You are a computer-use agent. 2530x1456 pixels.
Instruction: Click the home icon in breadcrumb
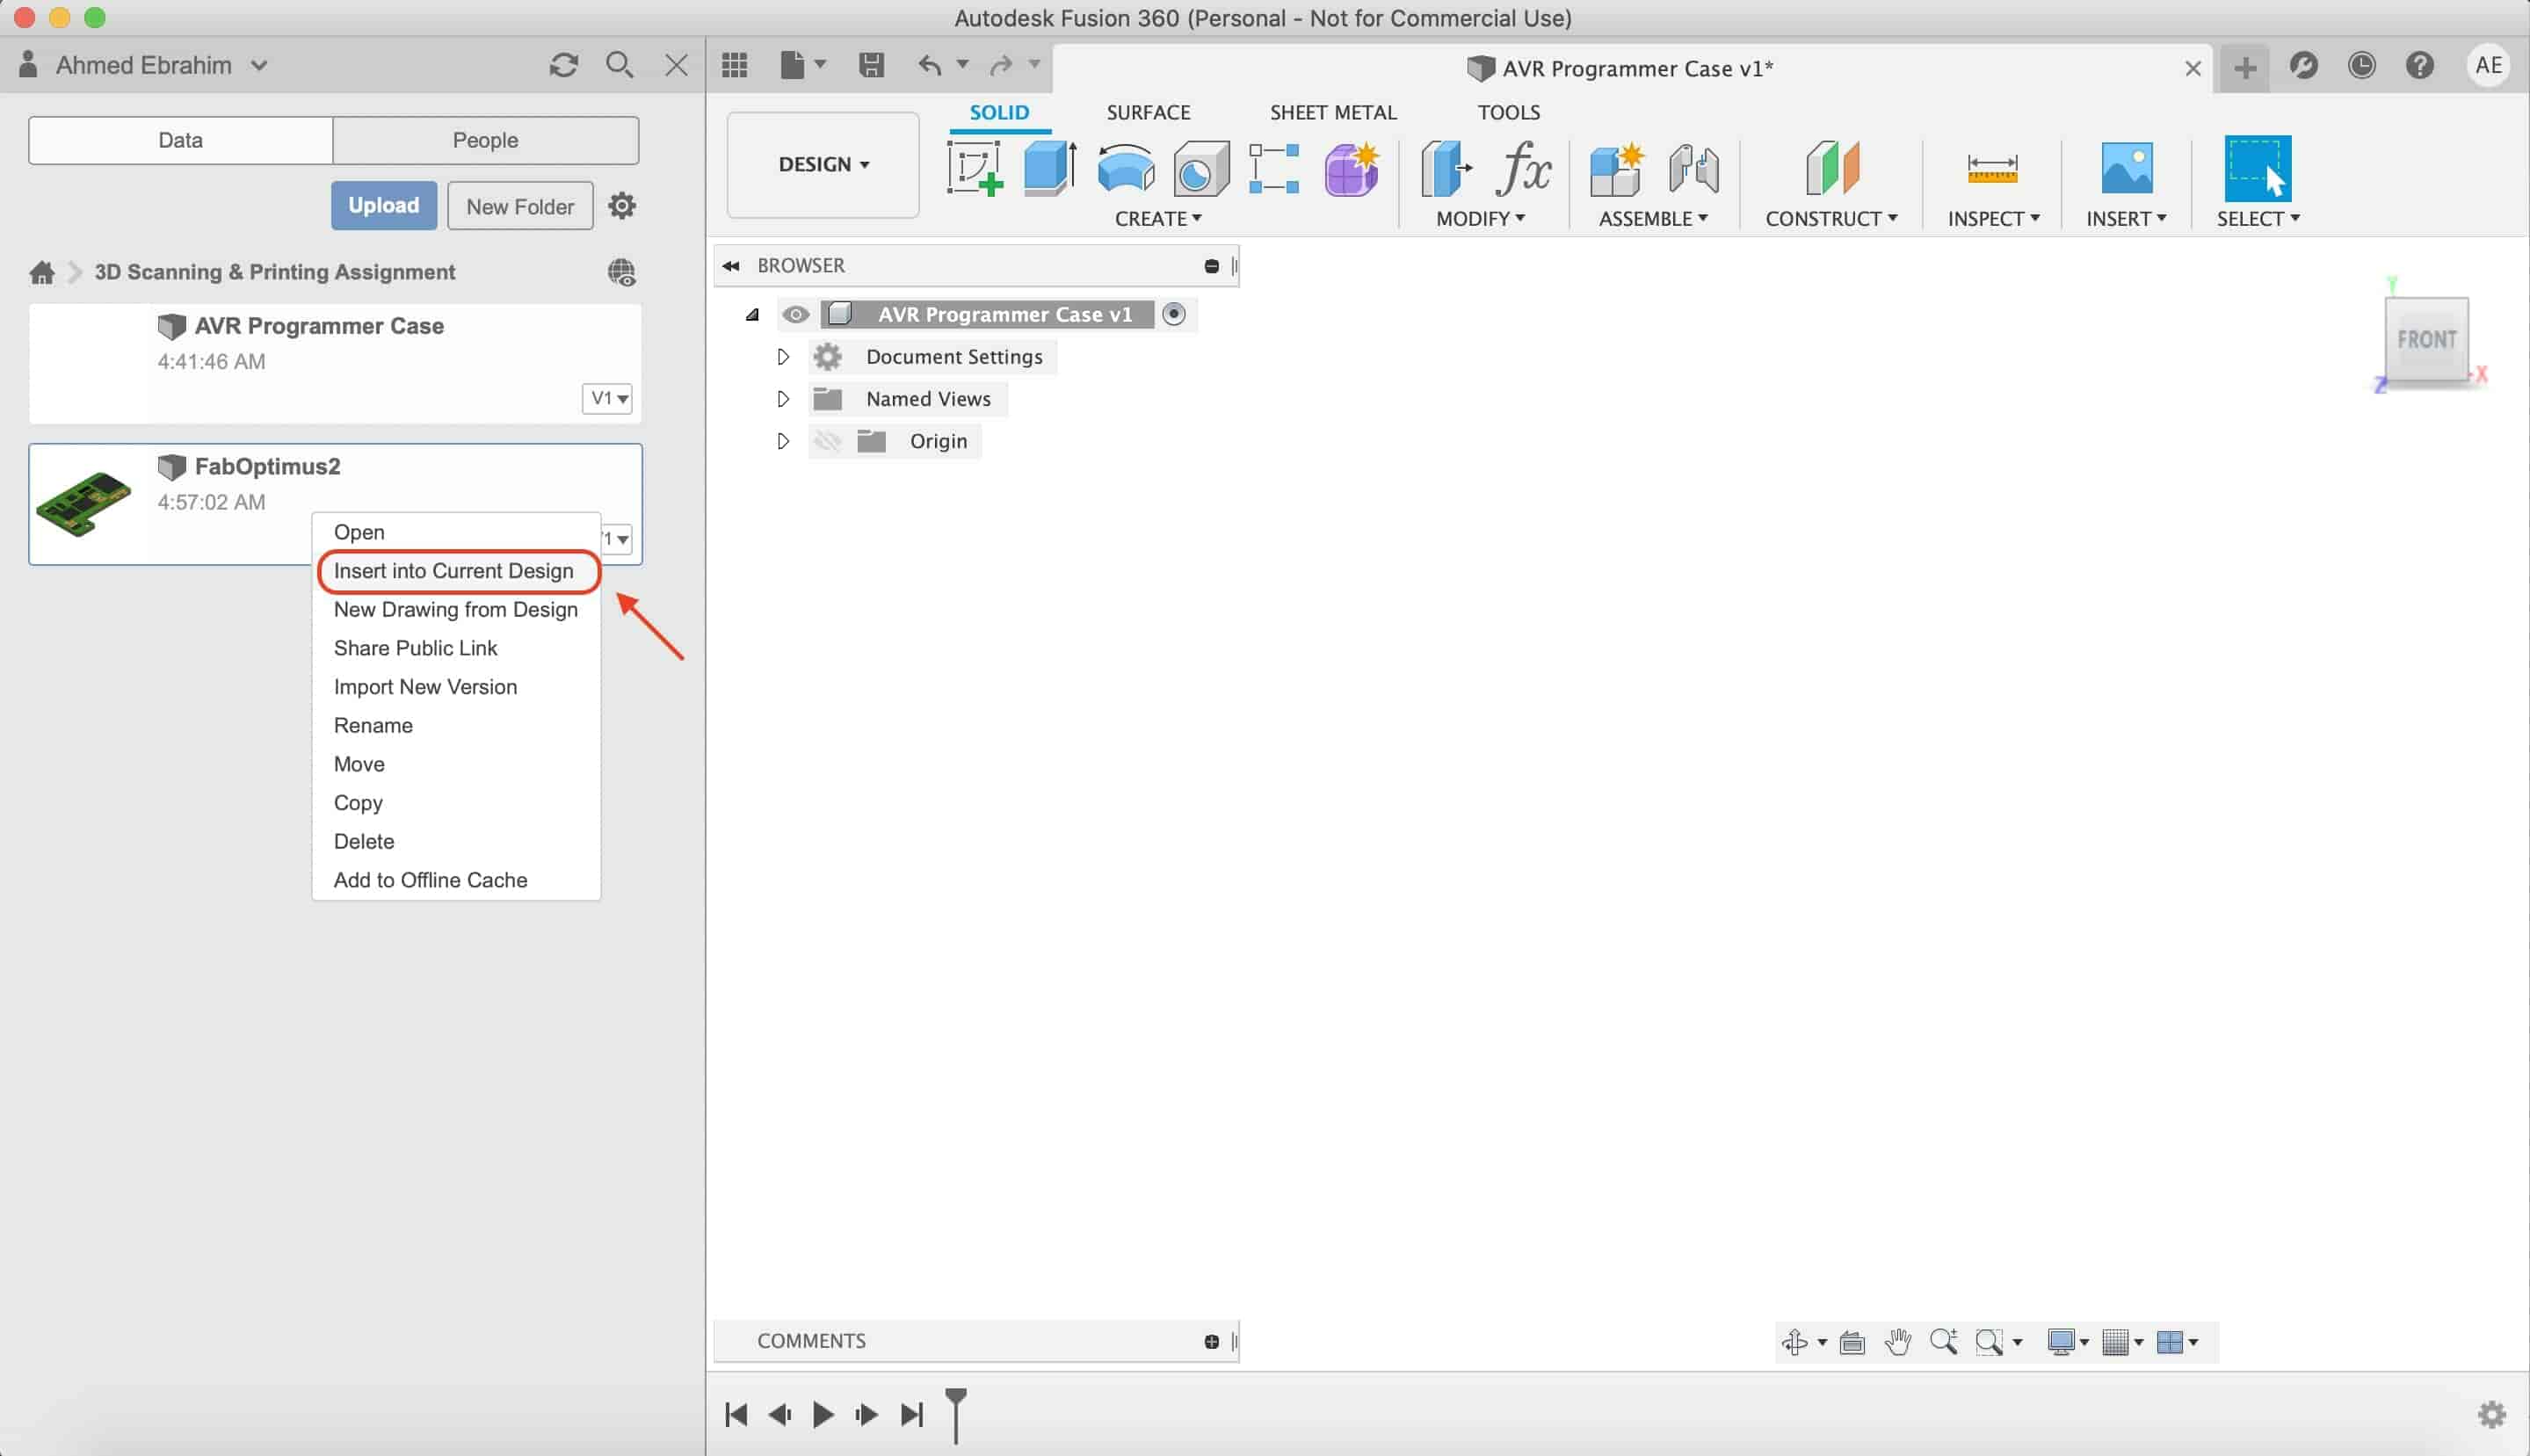pyautogui.click(x=42, y=272)
